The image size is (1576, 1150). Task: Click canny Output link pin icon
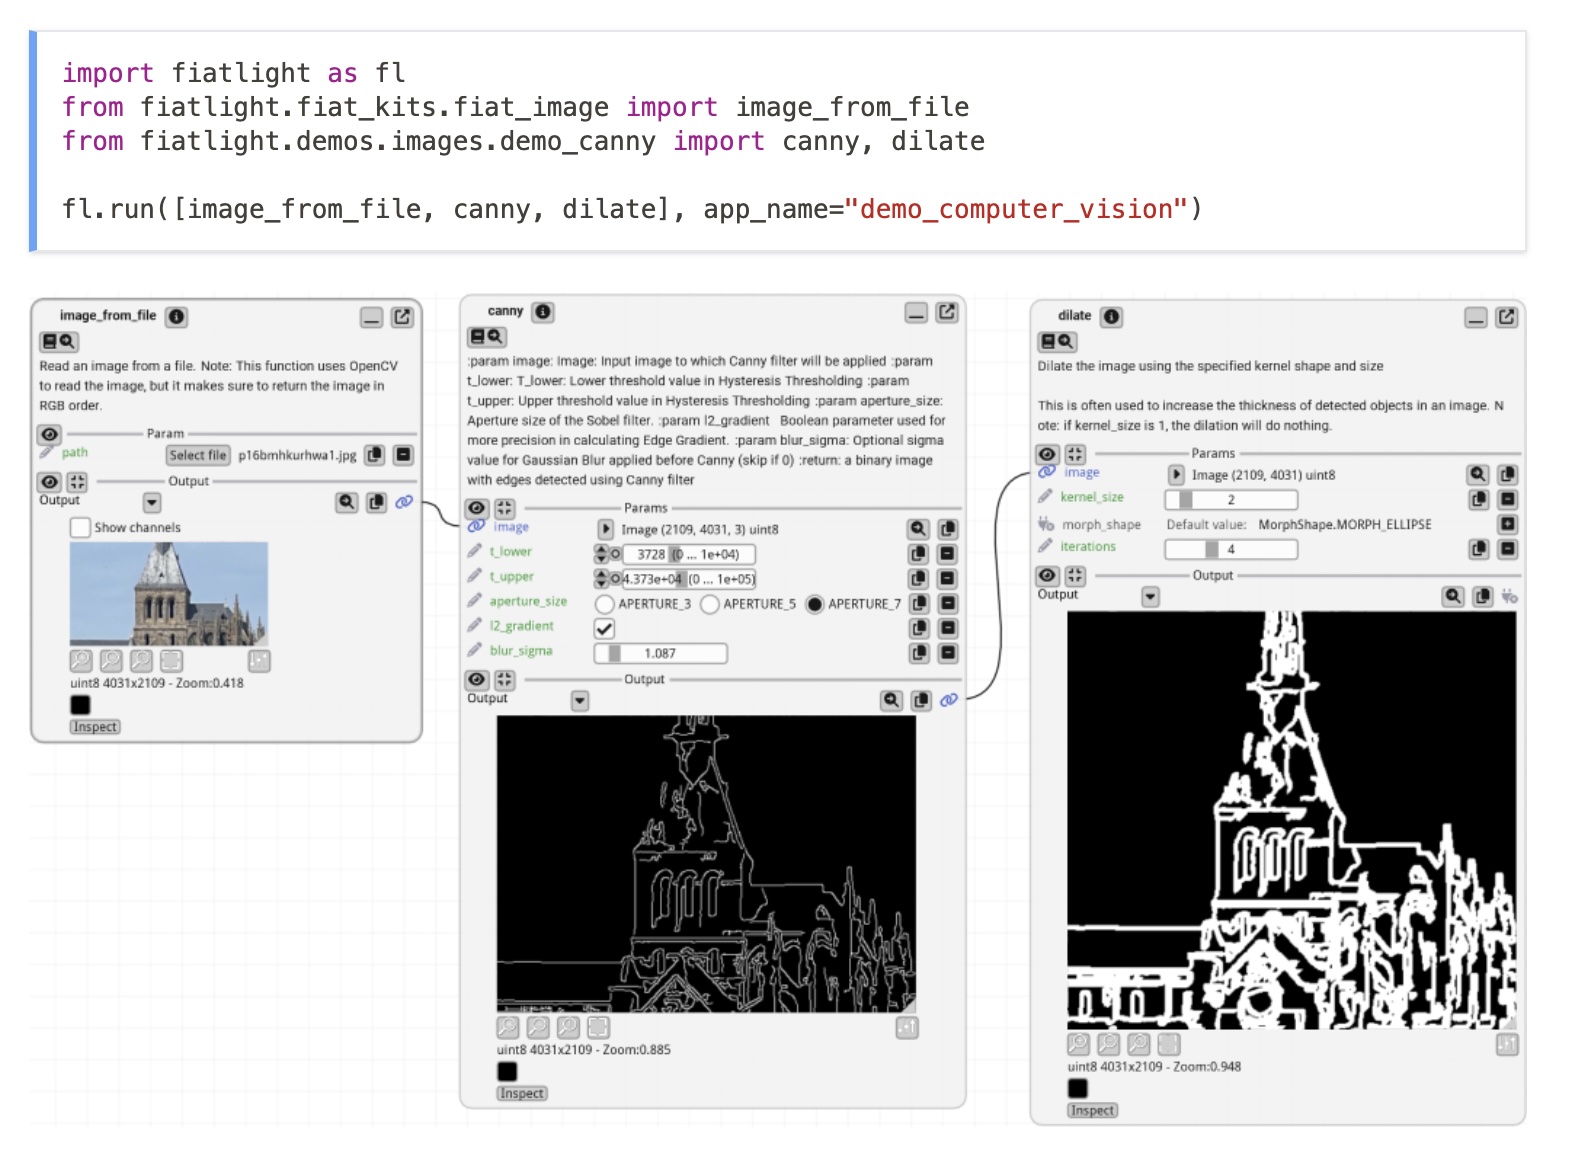948,701
